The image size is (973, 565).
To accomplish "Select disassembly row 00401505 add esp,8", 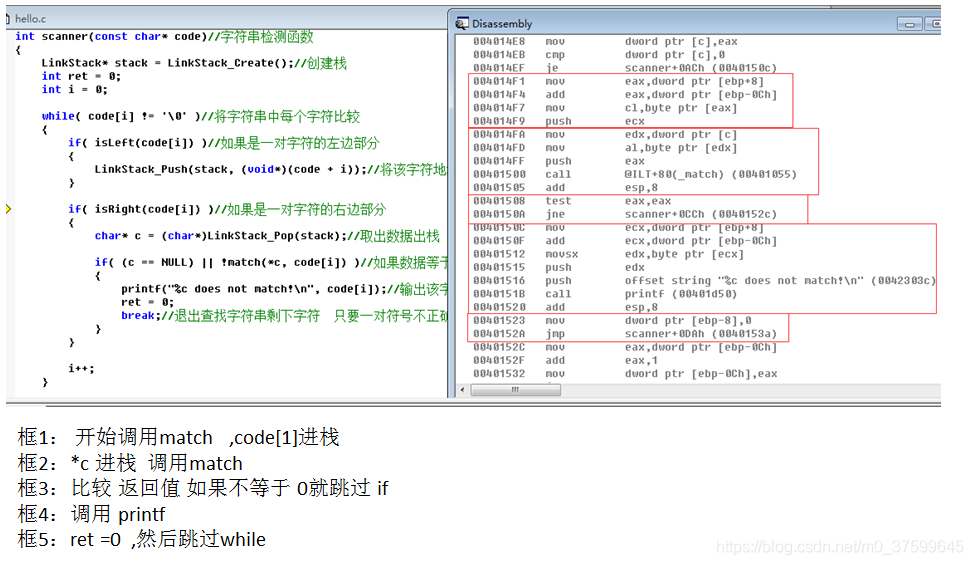I will pos(565,187).
